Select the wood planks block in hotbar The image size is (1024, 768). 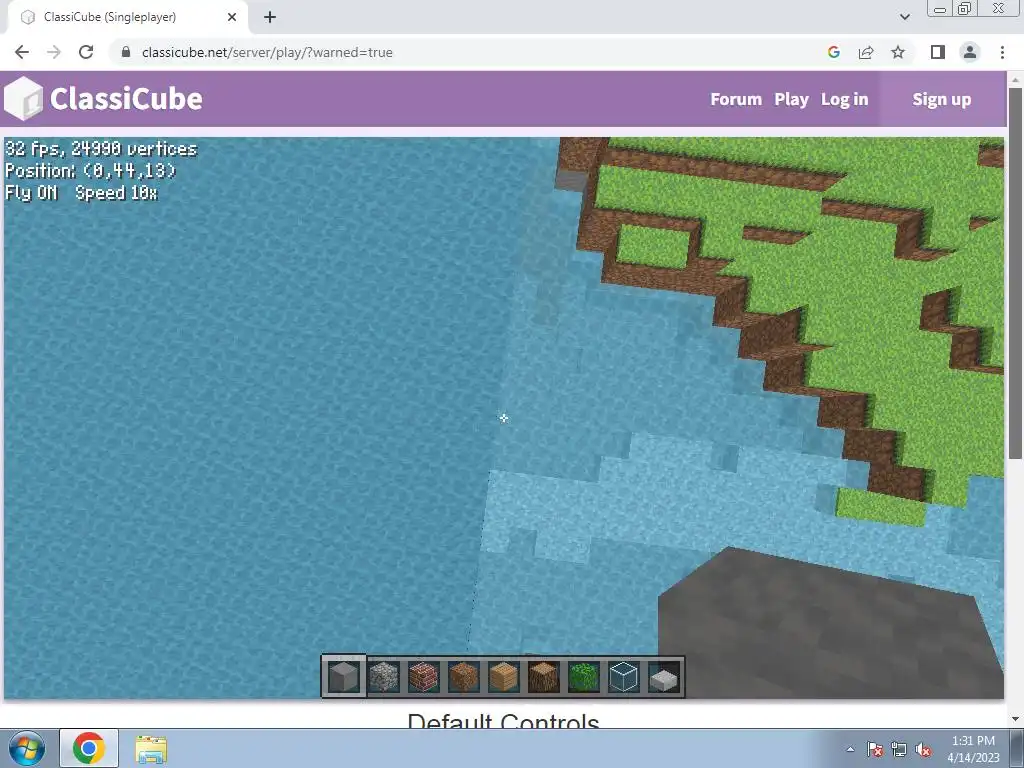pyautogui.click(x=504, y=677)
